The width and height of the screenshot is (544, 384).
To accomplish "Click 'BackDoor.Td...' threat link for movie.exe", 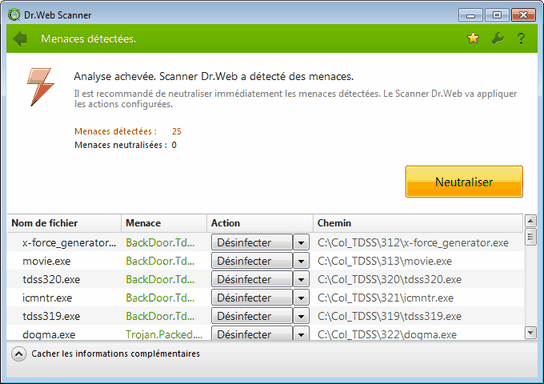I will point(160,261).
